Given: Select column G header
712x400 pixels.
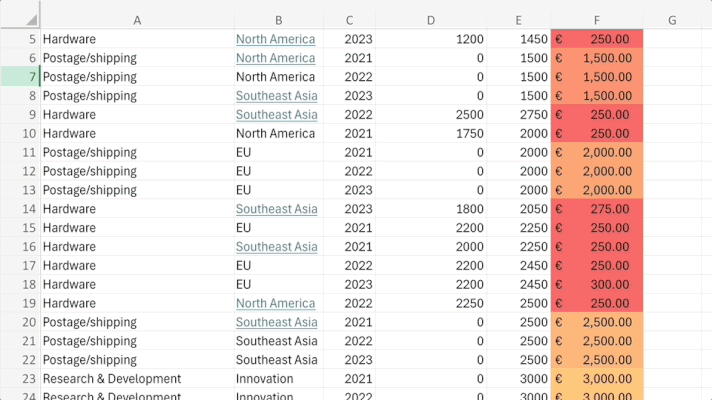Looking at the screenshot, I should point(672,20).
